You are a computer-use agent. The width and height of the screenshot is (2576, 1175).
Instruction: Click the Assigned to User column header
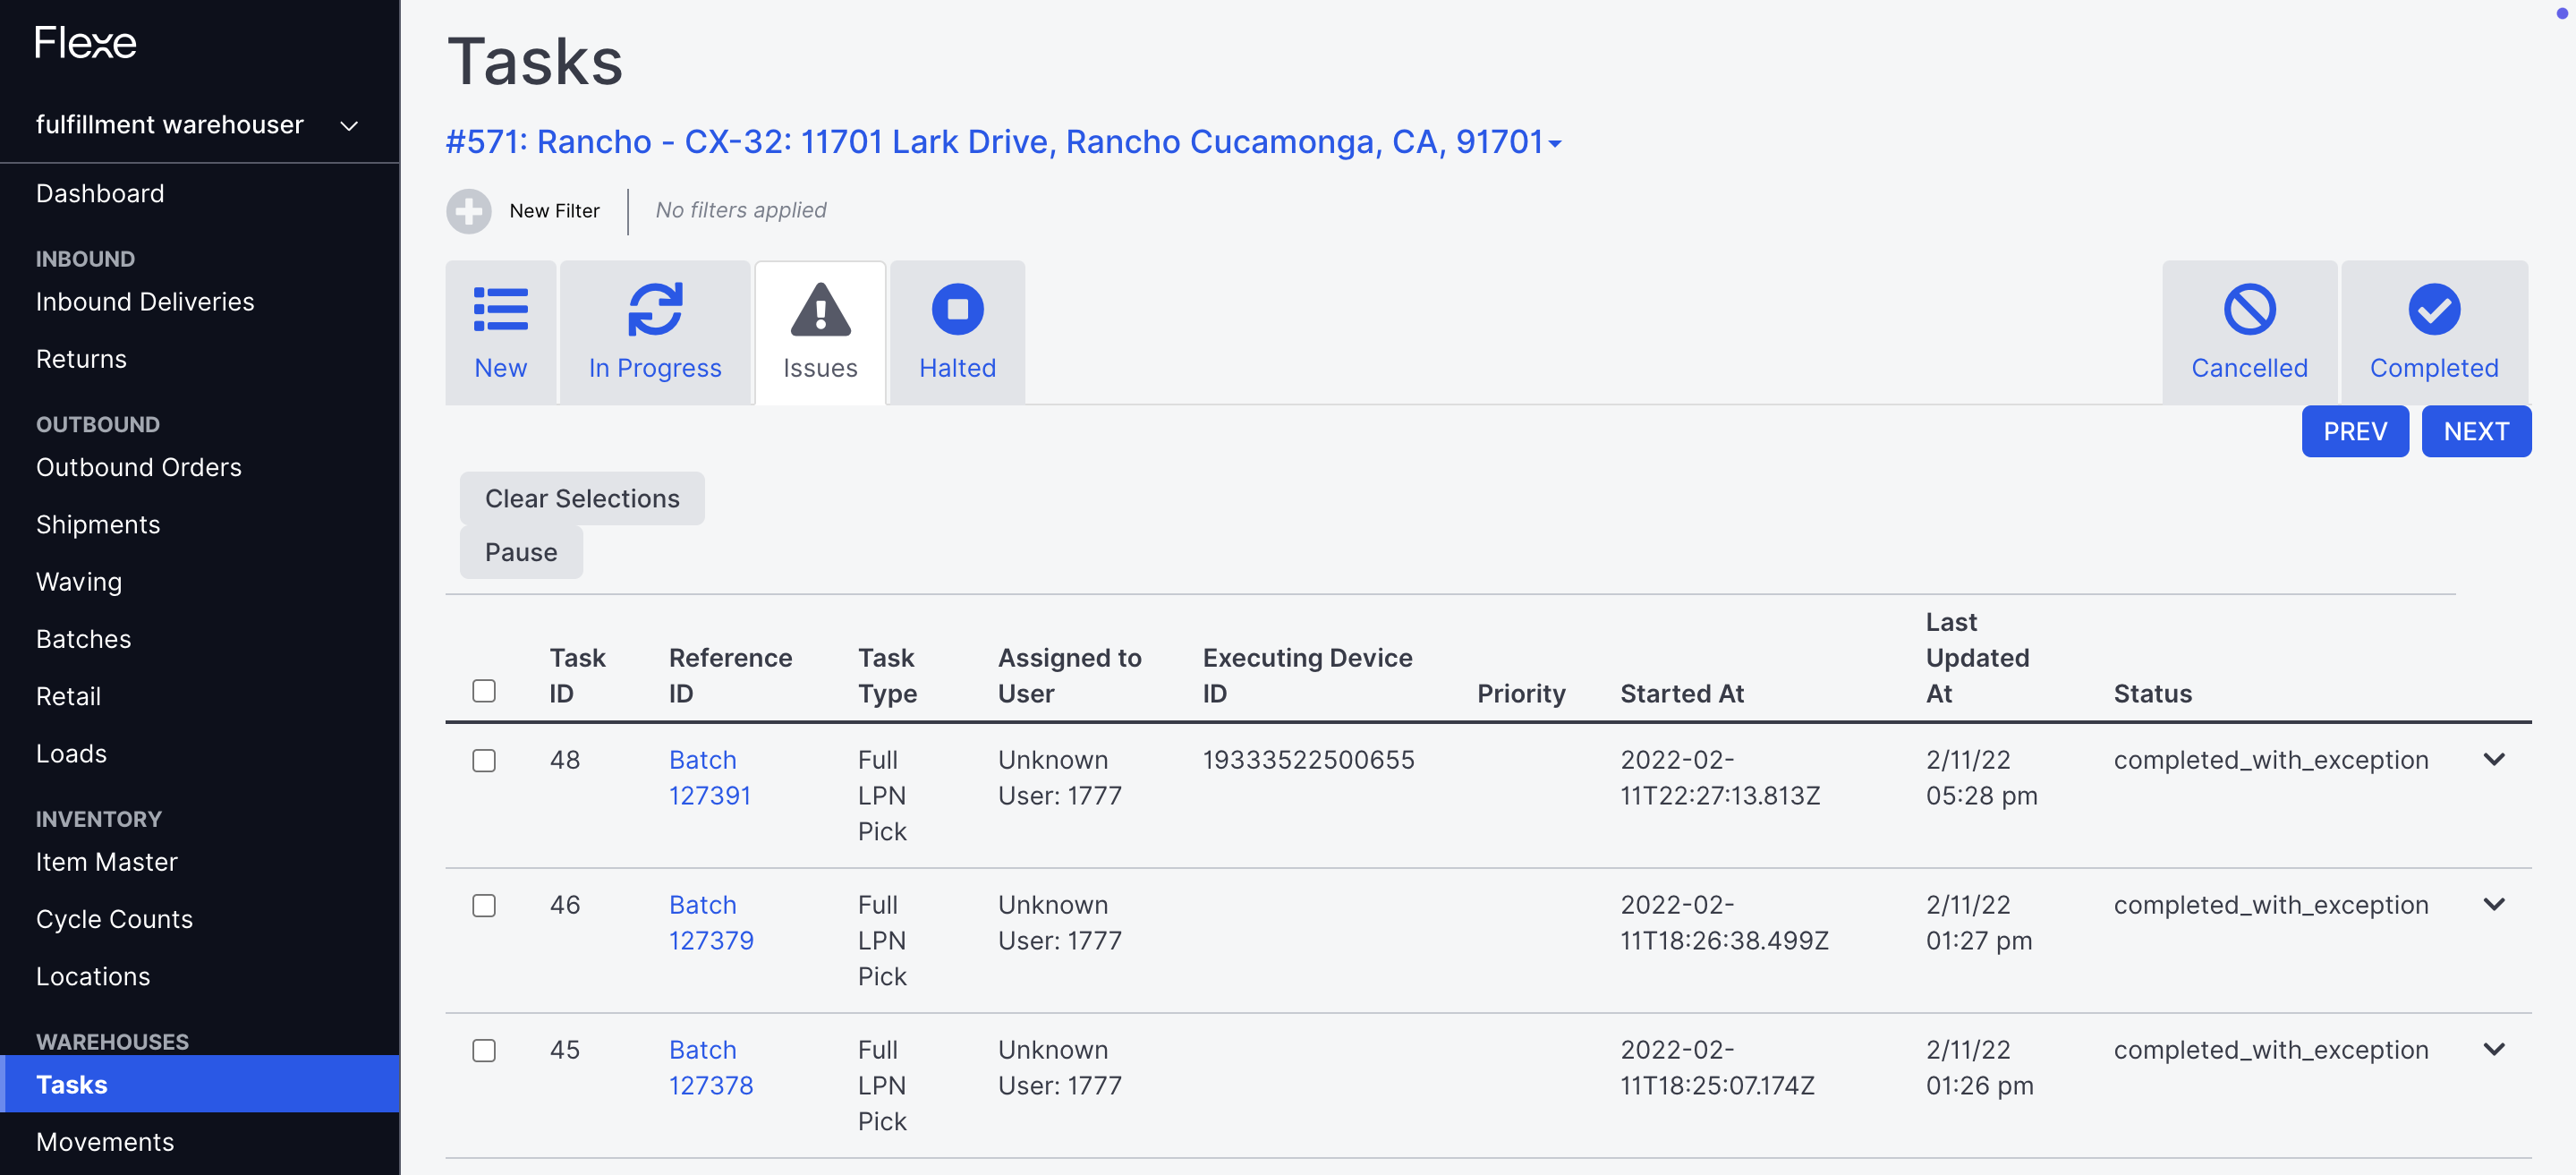1069,676
